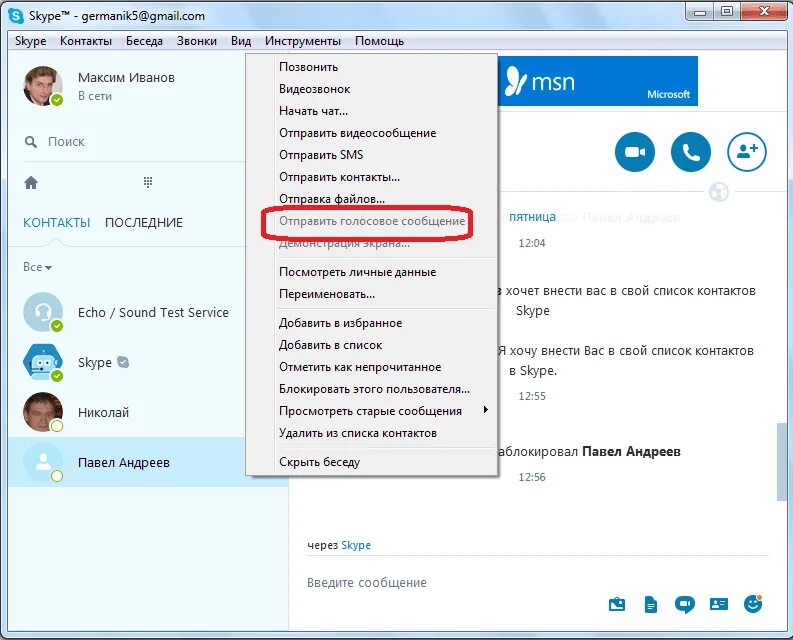Image resolution: width=793 pixels, height=640 pixels.
Task: Select the Павел Андреев contact
Action: coord(126,462)
